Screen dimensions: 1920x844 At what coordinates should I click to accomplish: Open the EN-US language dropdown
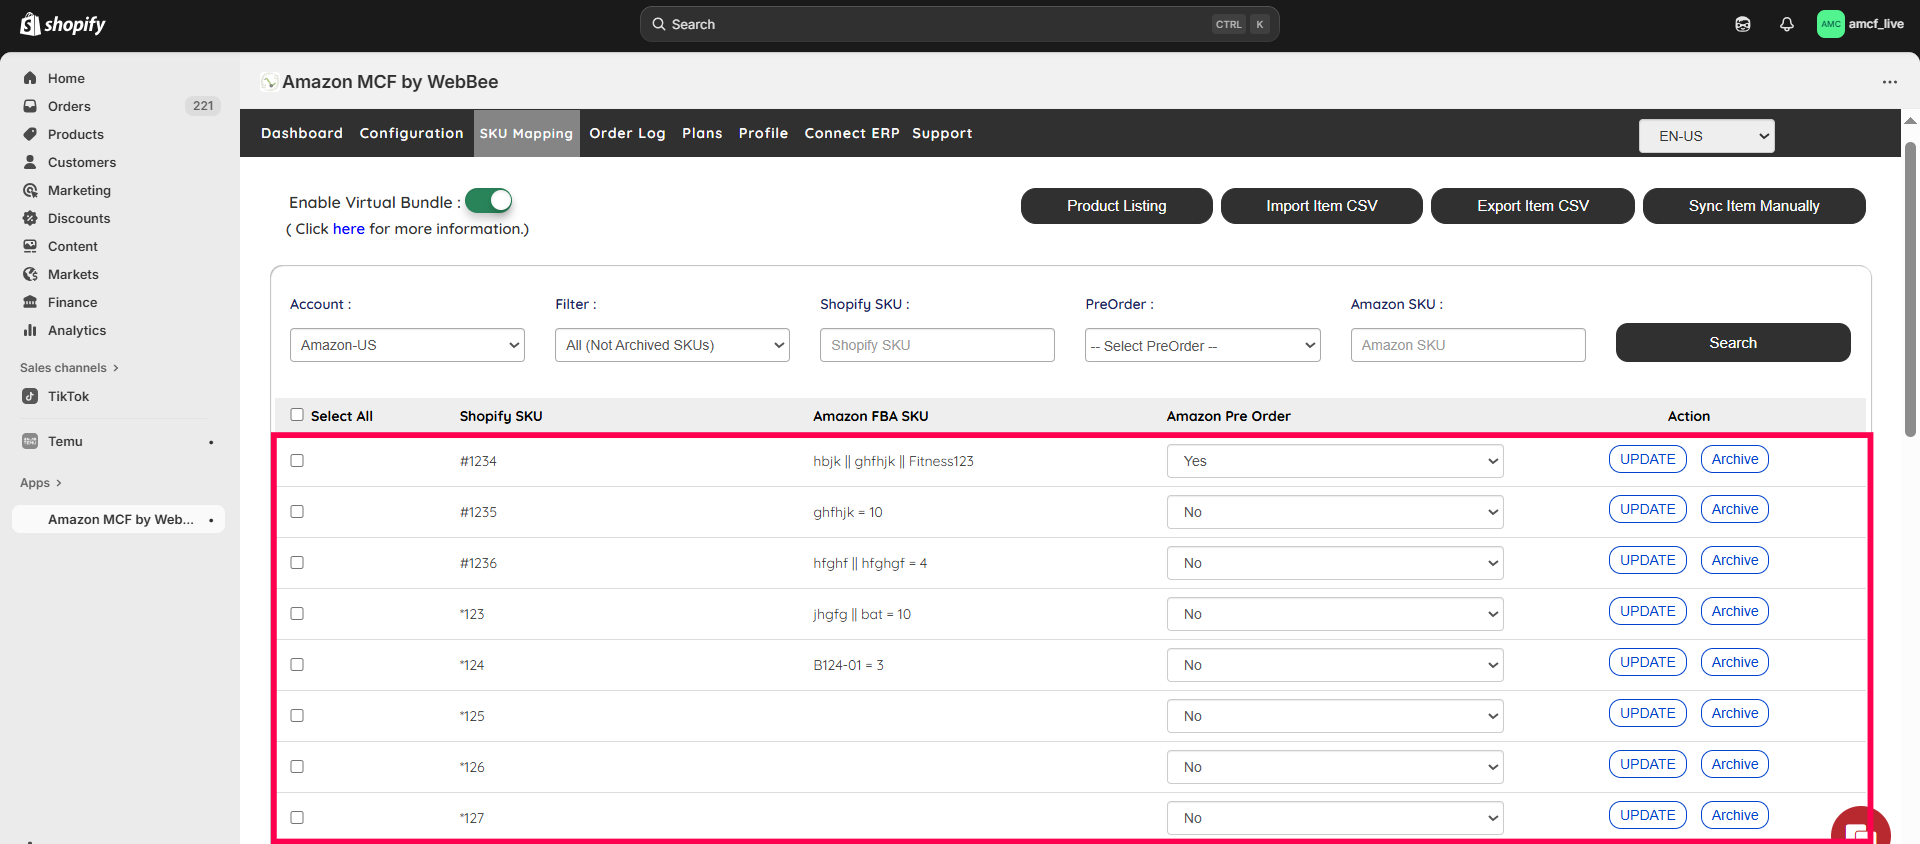1706,136
